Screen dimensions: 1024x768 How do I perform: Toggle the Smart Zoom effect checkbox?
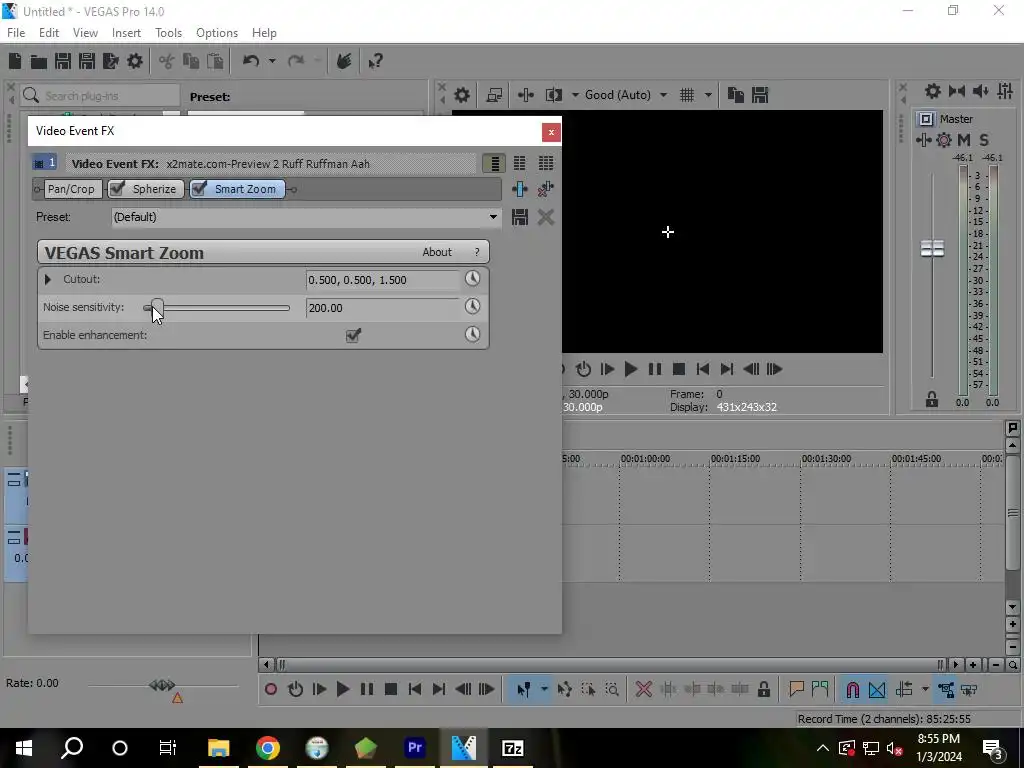(199, 189)
